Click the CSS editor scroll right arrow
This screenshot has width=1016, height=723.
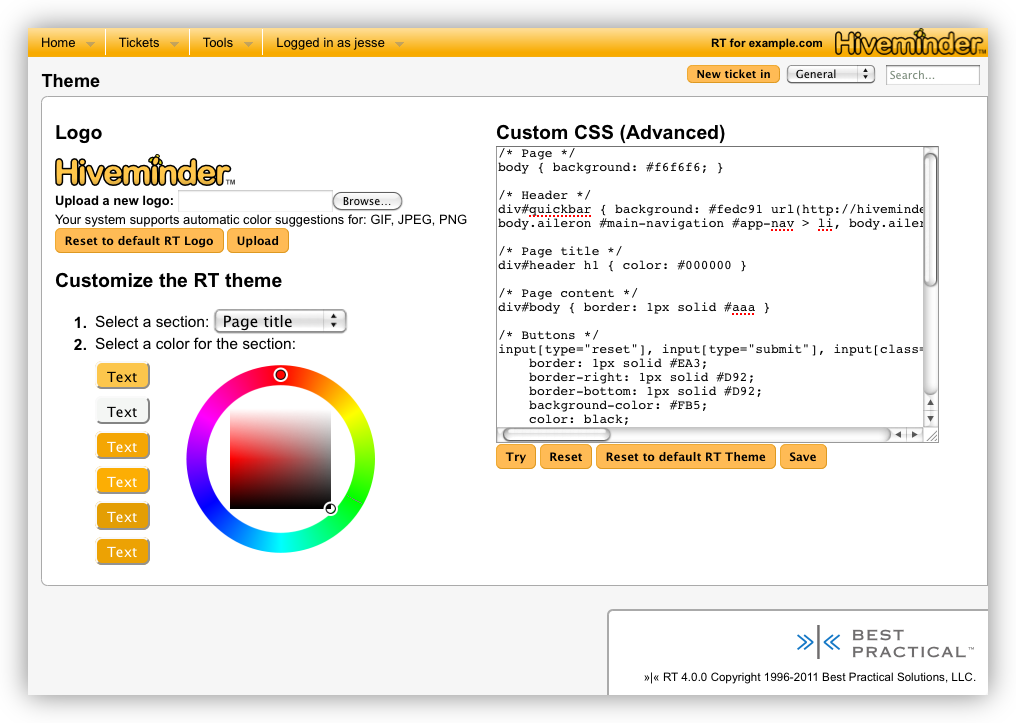914,435
